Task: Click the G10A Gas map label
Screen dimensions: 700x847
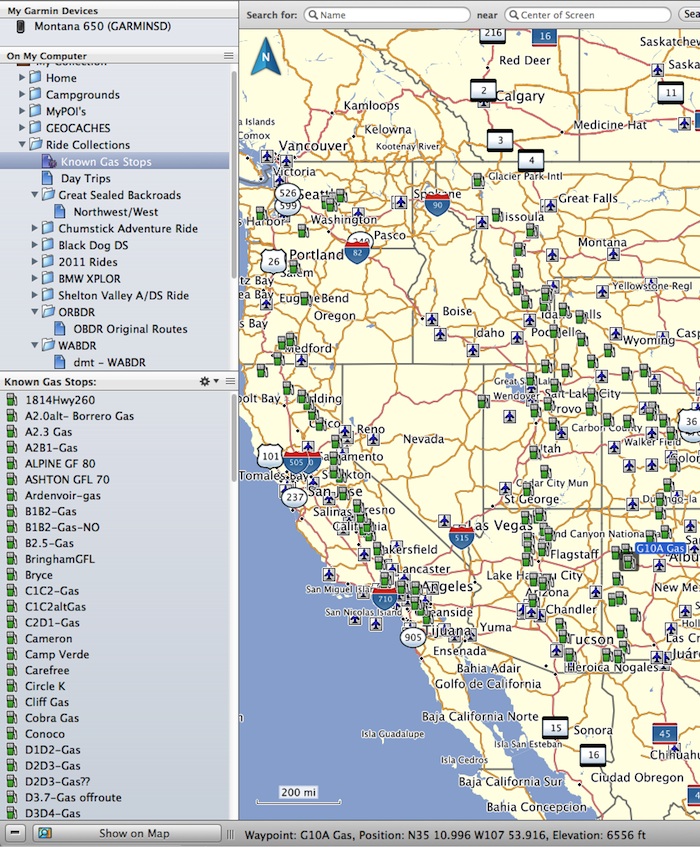Action: (660, 548)
